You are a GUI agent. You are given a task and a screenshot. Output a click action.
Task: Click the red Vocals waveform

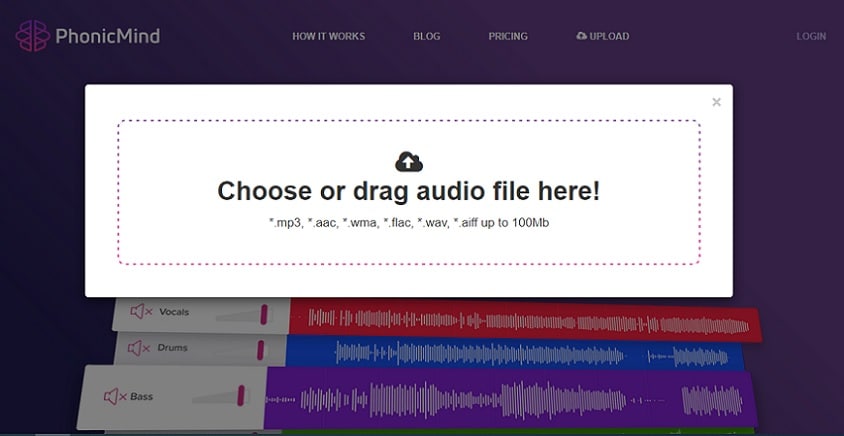tap(525, 321)
